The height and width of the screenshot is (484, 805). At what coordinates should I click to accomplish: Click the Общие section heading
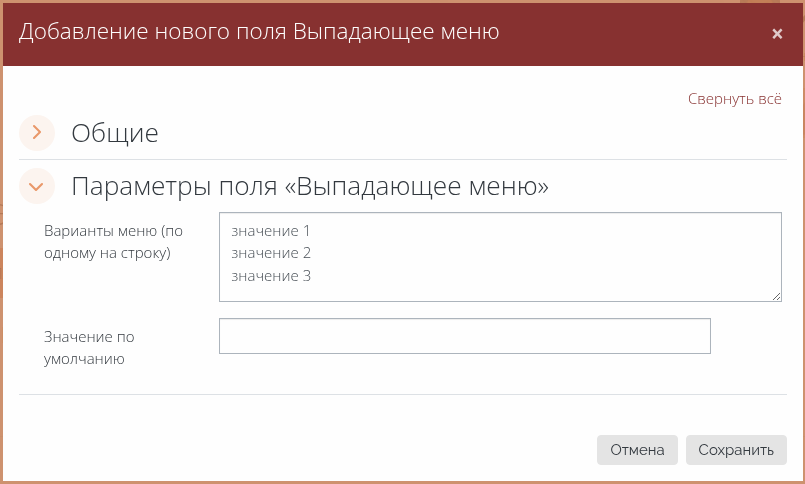pos(115,132)
